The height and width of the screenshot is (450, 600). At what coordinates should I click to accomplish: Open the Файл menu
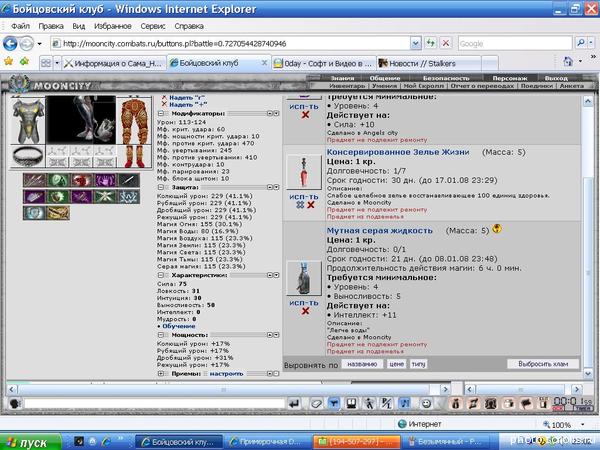pos(21,26)
